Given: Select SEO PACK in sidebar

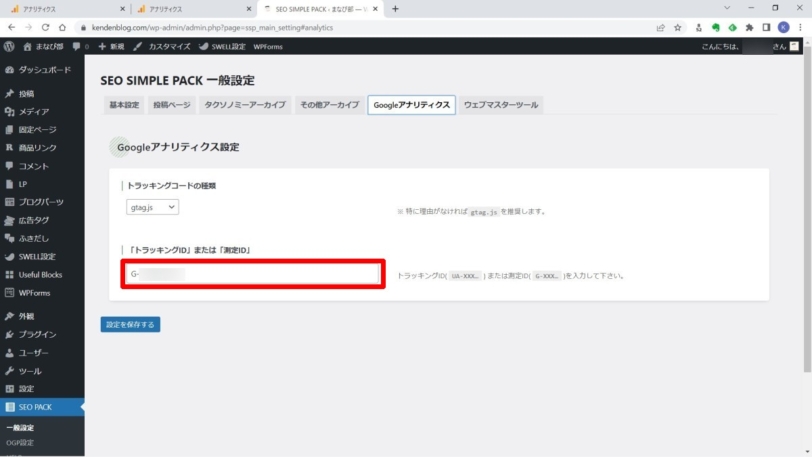Looking at the screenshot, I should pos(42,407).
